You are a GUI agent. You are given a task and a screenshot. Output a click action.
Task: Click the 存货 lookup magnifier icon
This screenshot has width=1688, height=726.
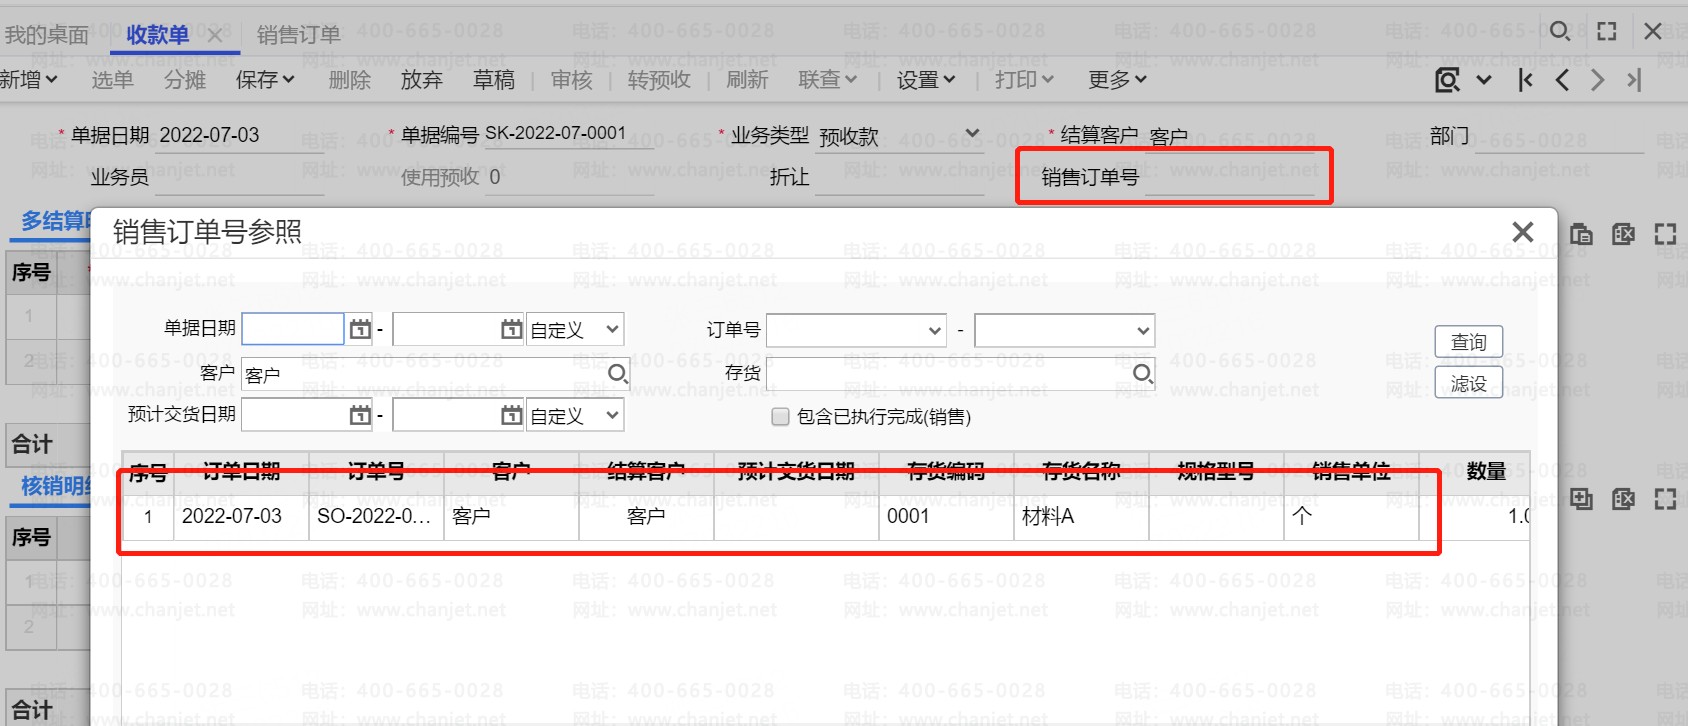click(x=1142, y=374)
